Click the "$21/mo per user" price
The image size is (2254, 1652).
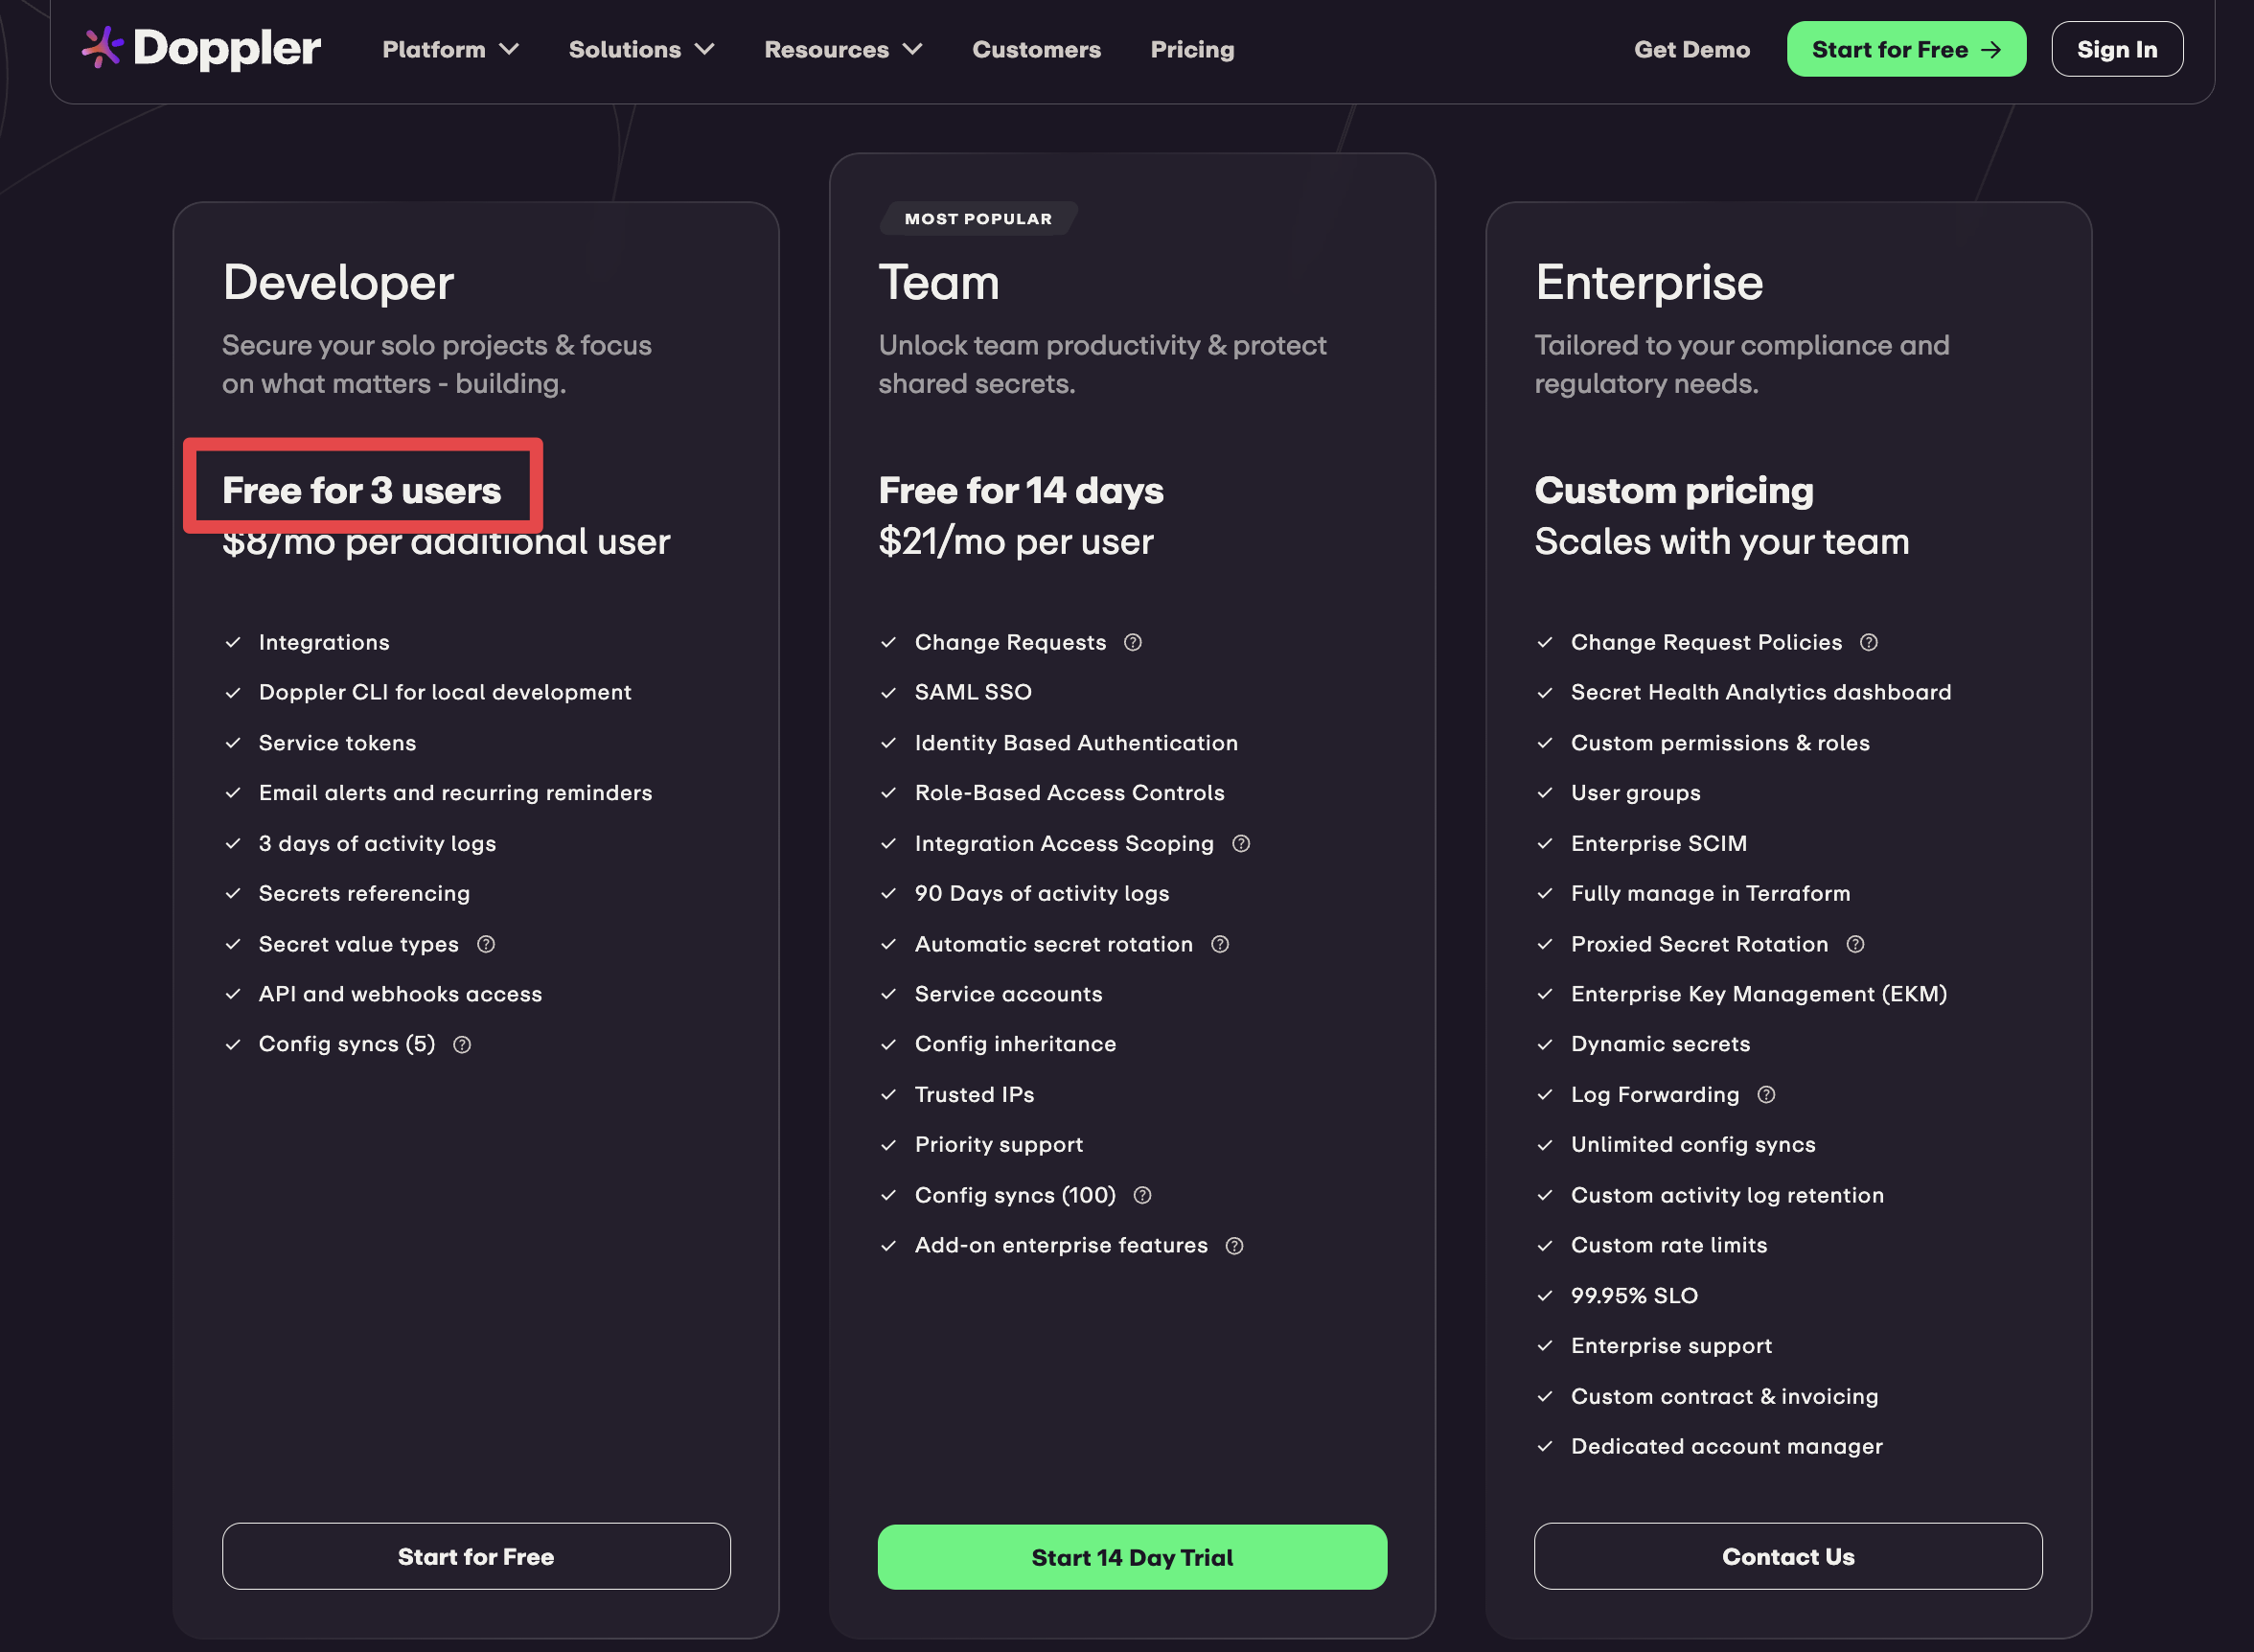pyautogui.click(x=1016, y=541)
